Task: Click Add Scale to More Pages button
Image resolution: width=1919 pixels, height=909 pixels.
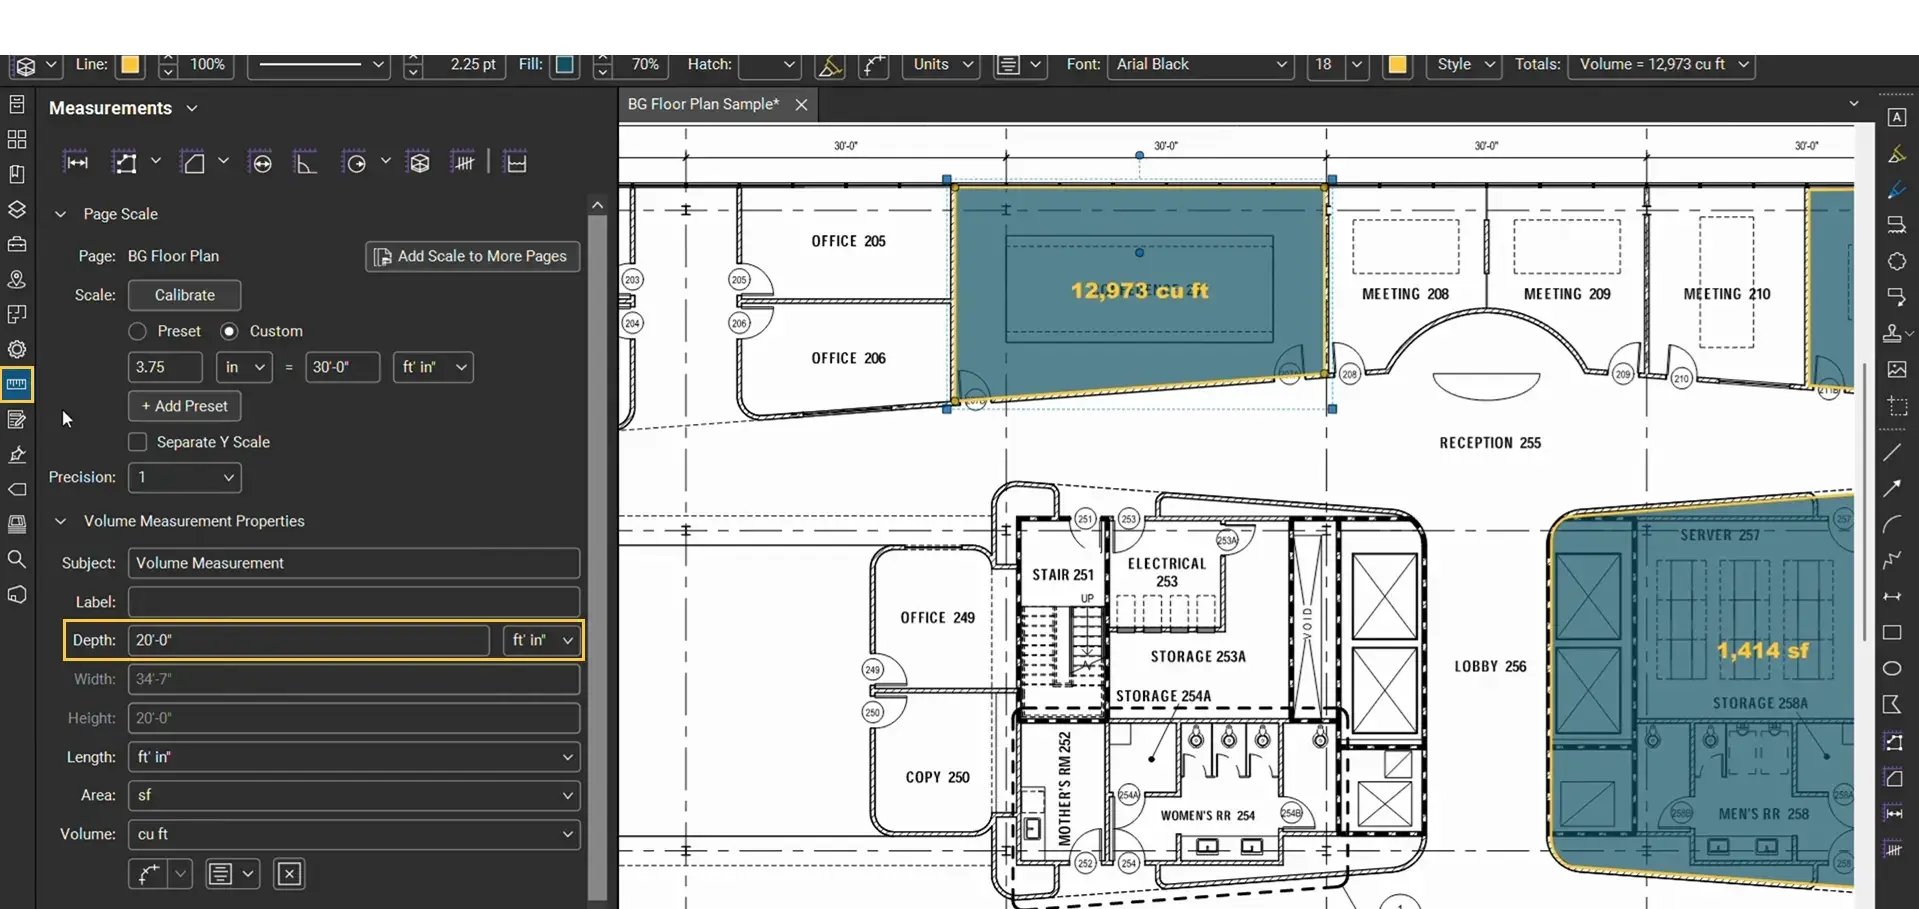Action: pos(472,256)
